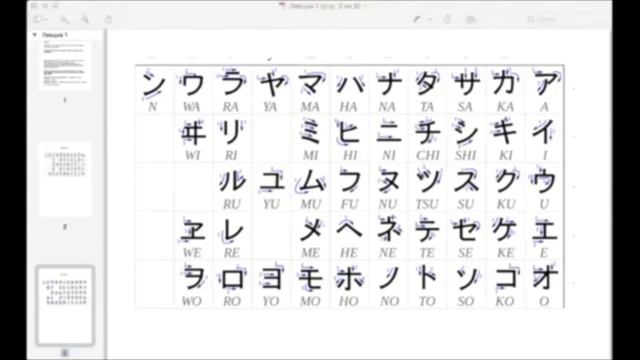Open the sidebar view options menu
The width and height of the screenshot is (640, 360).
click(40, 19)
